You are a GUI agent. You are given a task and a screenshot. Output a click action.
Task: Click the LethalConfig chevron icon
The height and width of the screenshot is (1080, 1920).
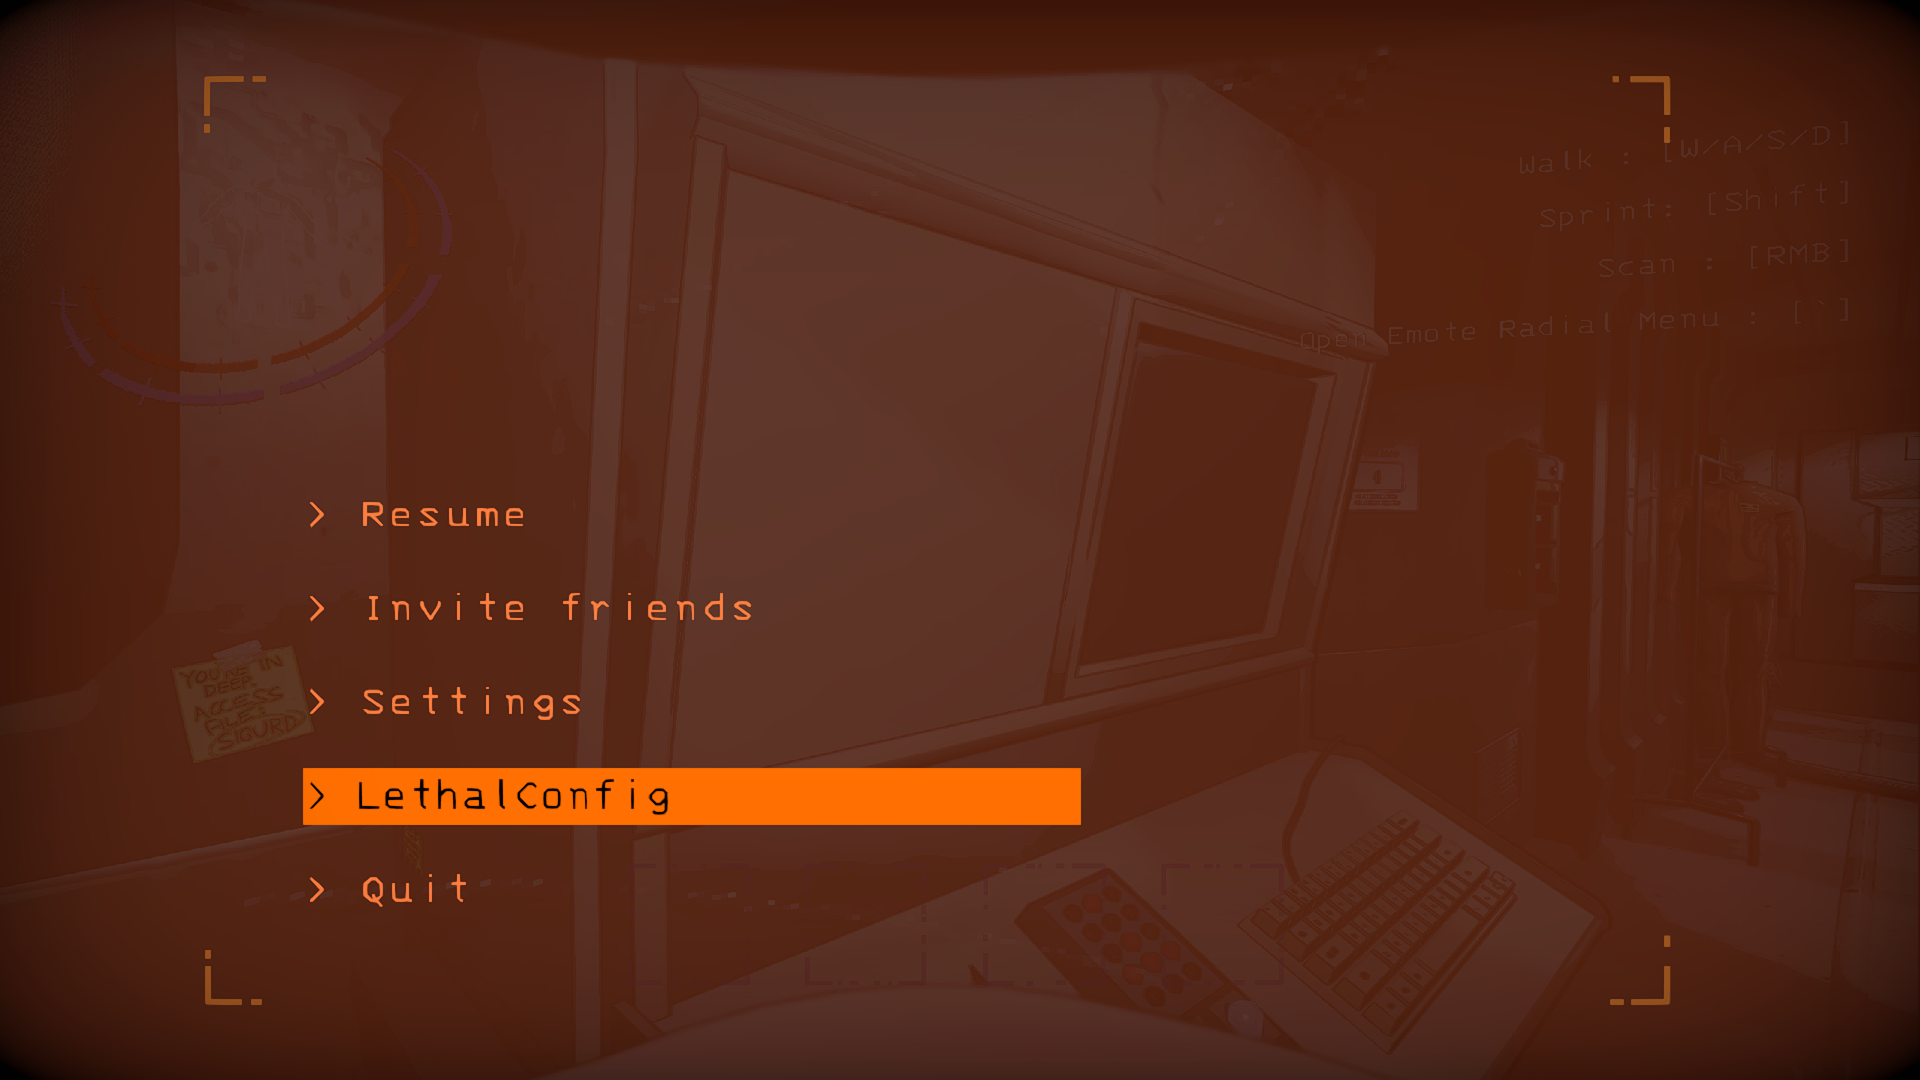[x=320, y=794]
